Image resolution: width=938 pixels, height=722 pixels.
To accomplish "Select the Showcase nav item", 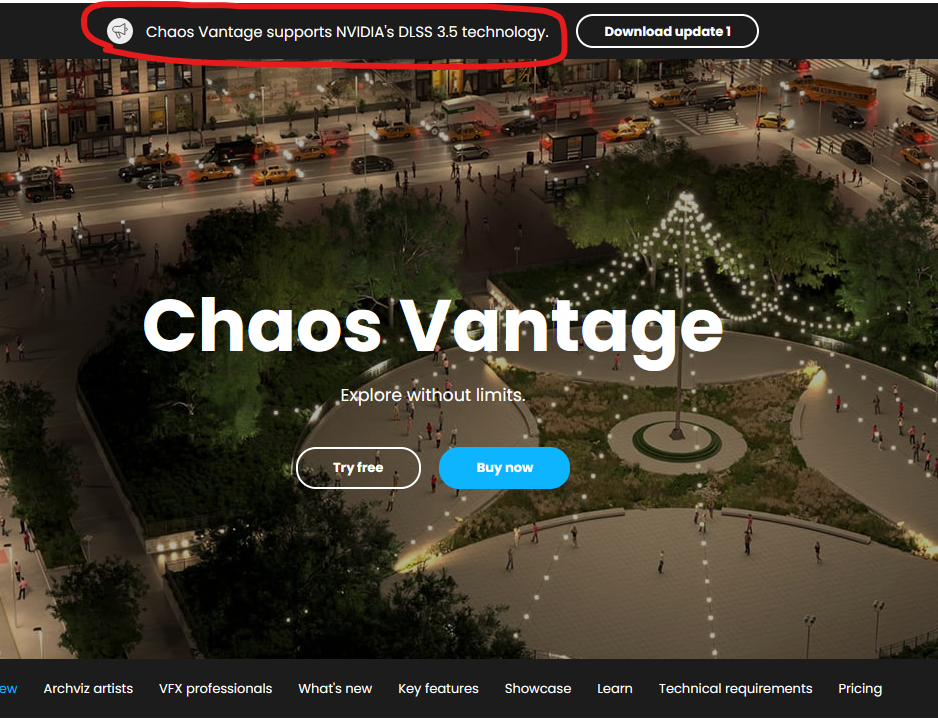I will click(538, 689).
